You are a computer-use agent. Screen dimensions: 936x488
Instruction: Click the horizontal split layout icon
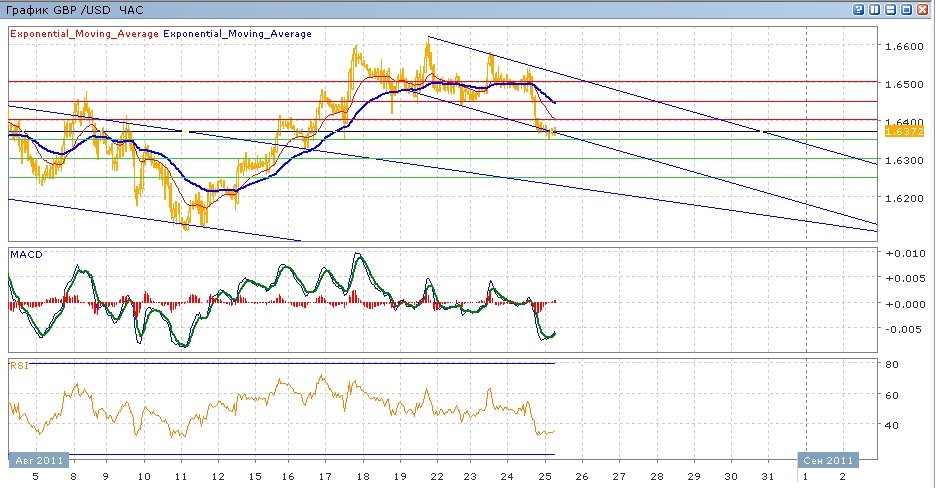click(891, 9)
